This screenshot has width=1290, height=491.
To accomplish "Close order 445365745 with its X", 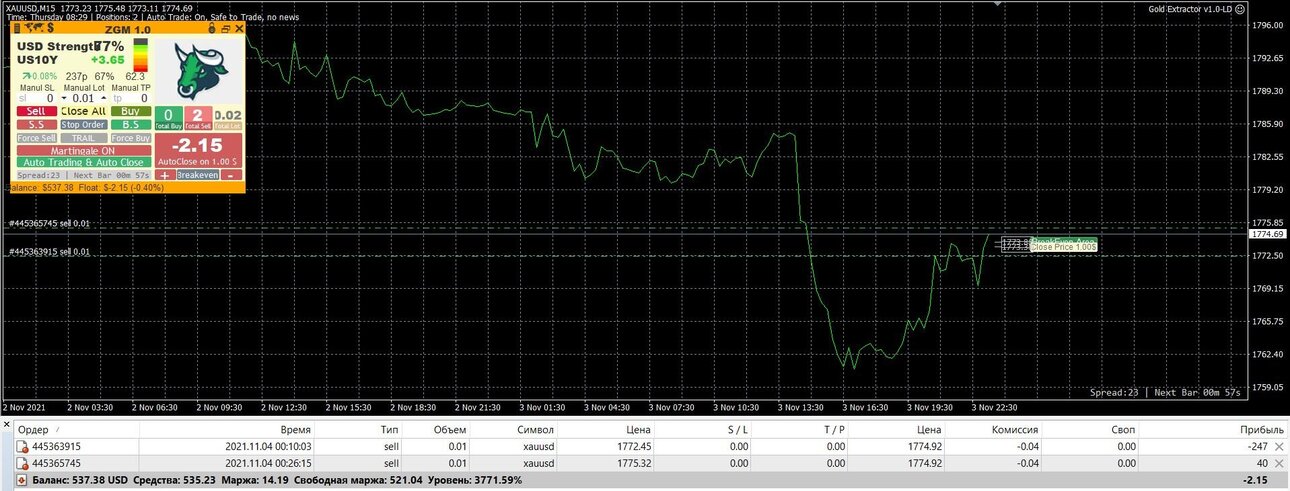I will pyautogui.click(x=1280, y=463).
